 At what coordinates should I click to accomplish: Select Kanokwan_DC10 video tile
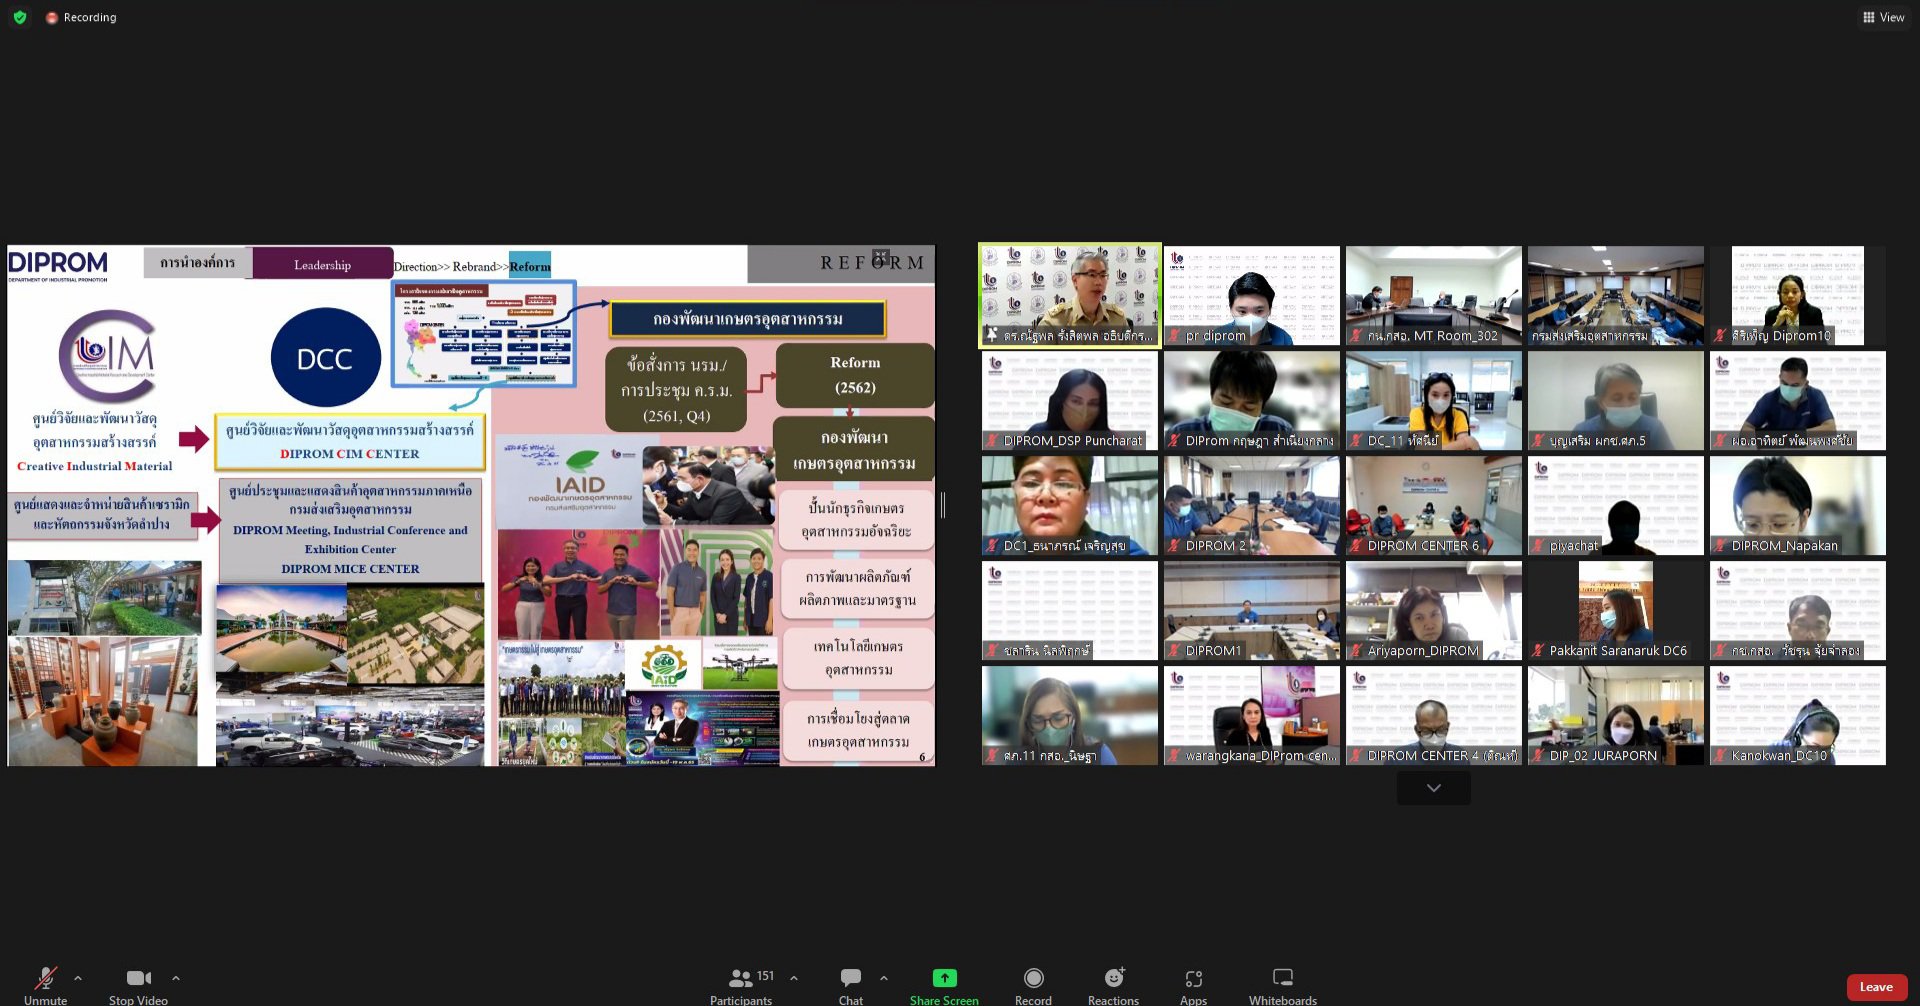tap(1798, 715)
